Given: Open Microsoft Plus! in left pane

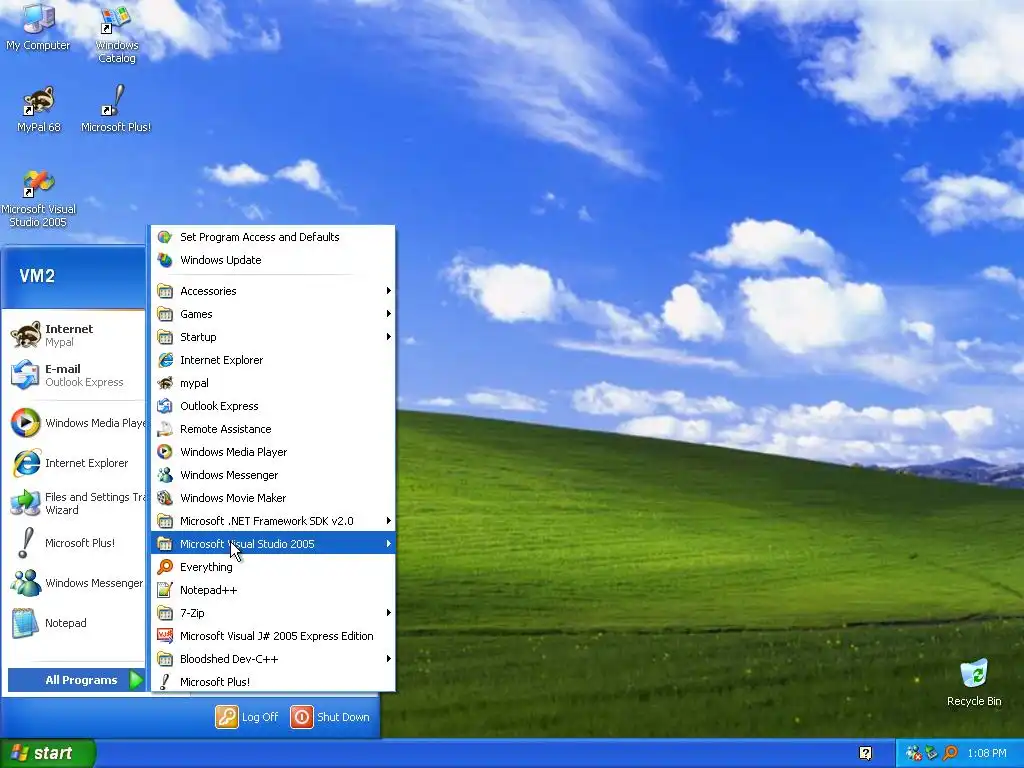Looking at the screenshot, I should click(73, 543).
